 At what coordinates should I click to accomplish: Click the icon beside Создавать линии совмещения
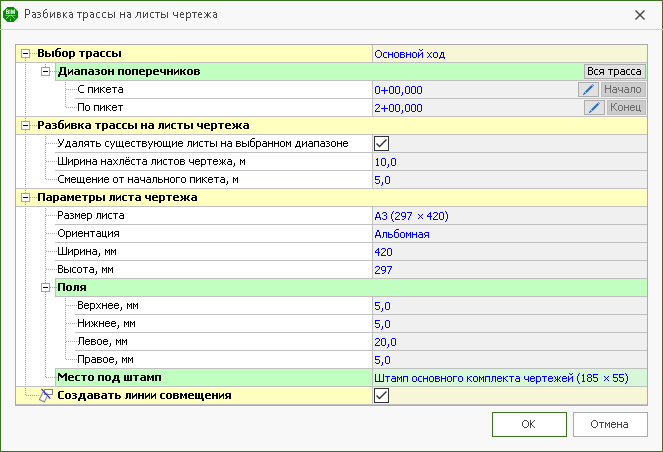44,396
